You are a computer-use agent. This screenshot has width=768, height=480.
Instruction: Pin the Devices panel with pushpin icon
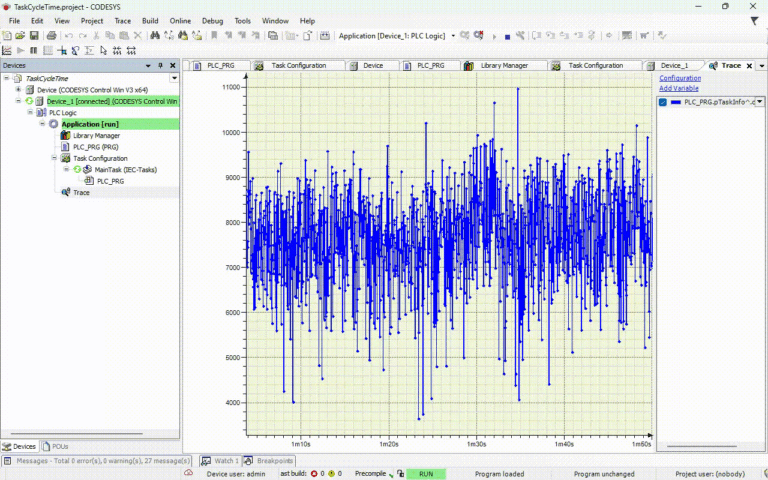[x=160, y=66]
